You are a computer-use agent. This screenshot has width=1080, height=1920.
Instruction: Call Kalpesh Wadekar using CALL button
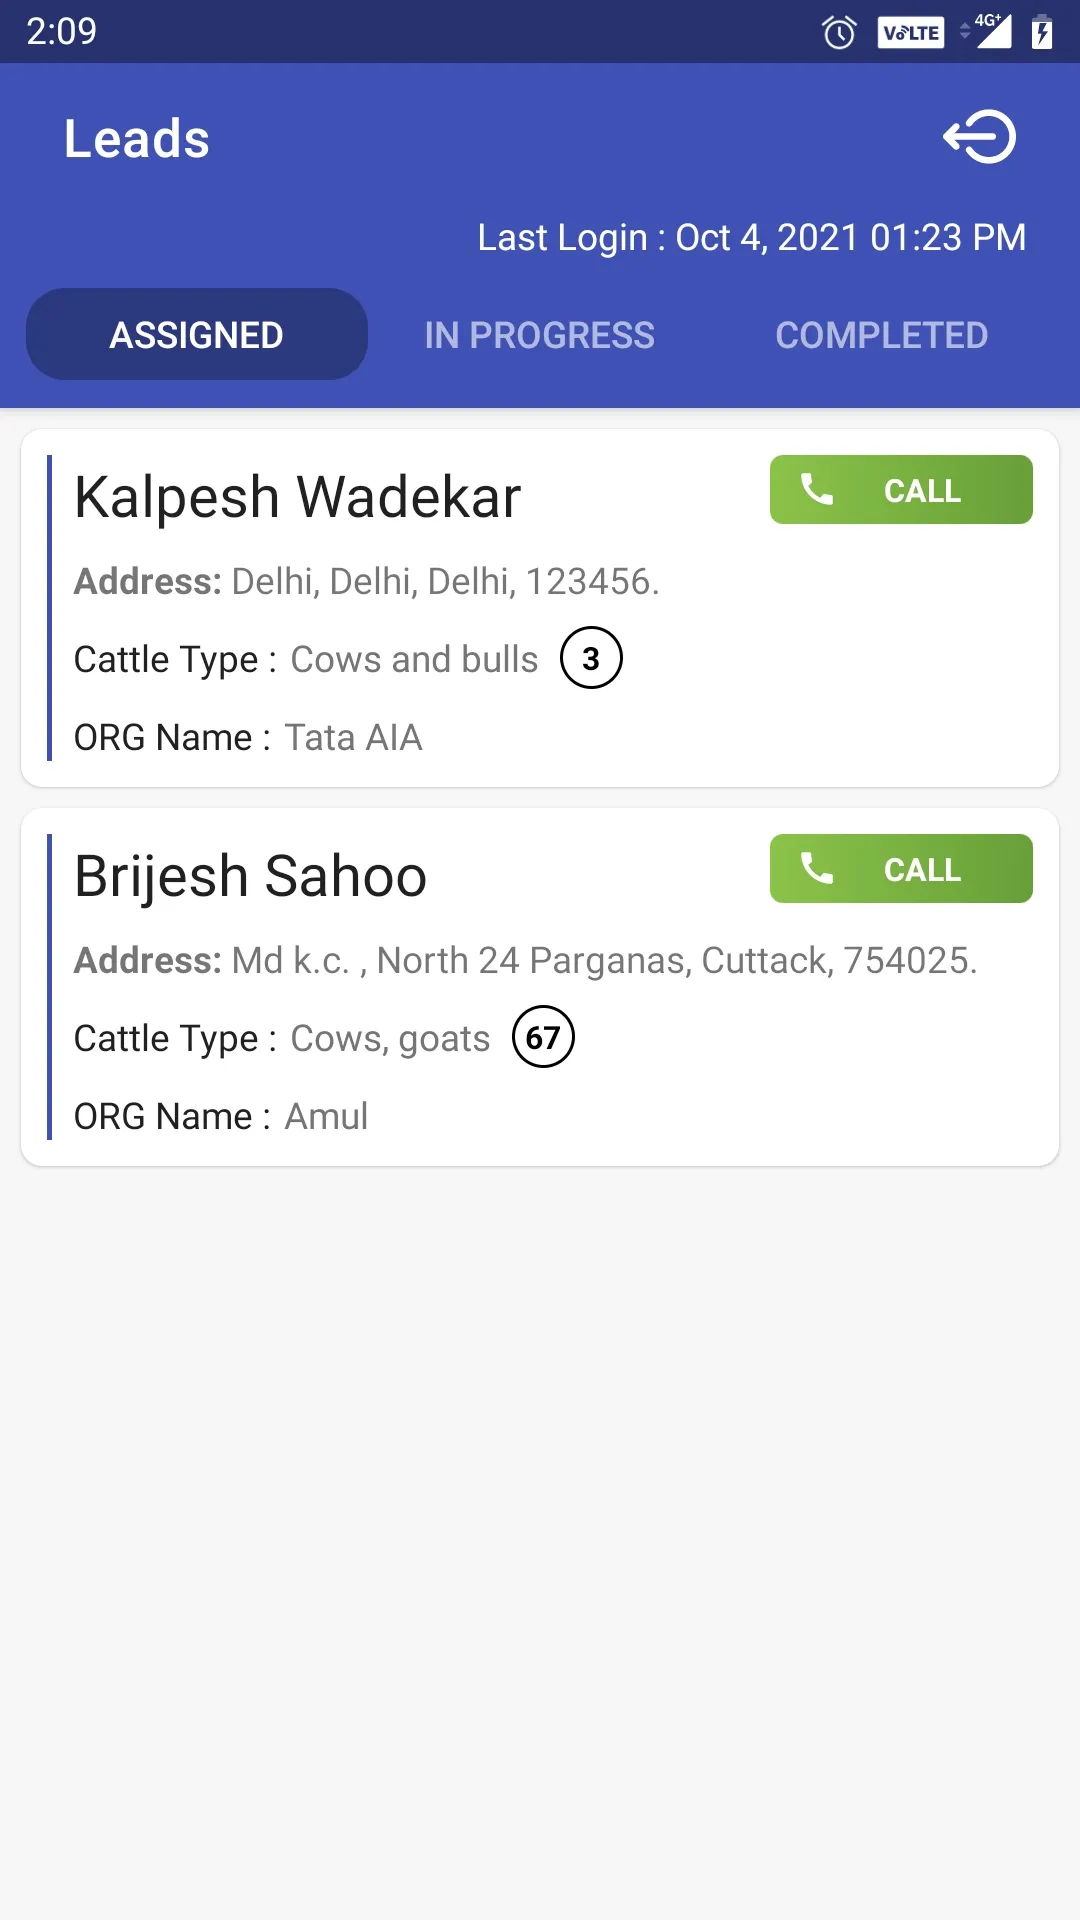(x=901, y=490)
